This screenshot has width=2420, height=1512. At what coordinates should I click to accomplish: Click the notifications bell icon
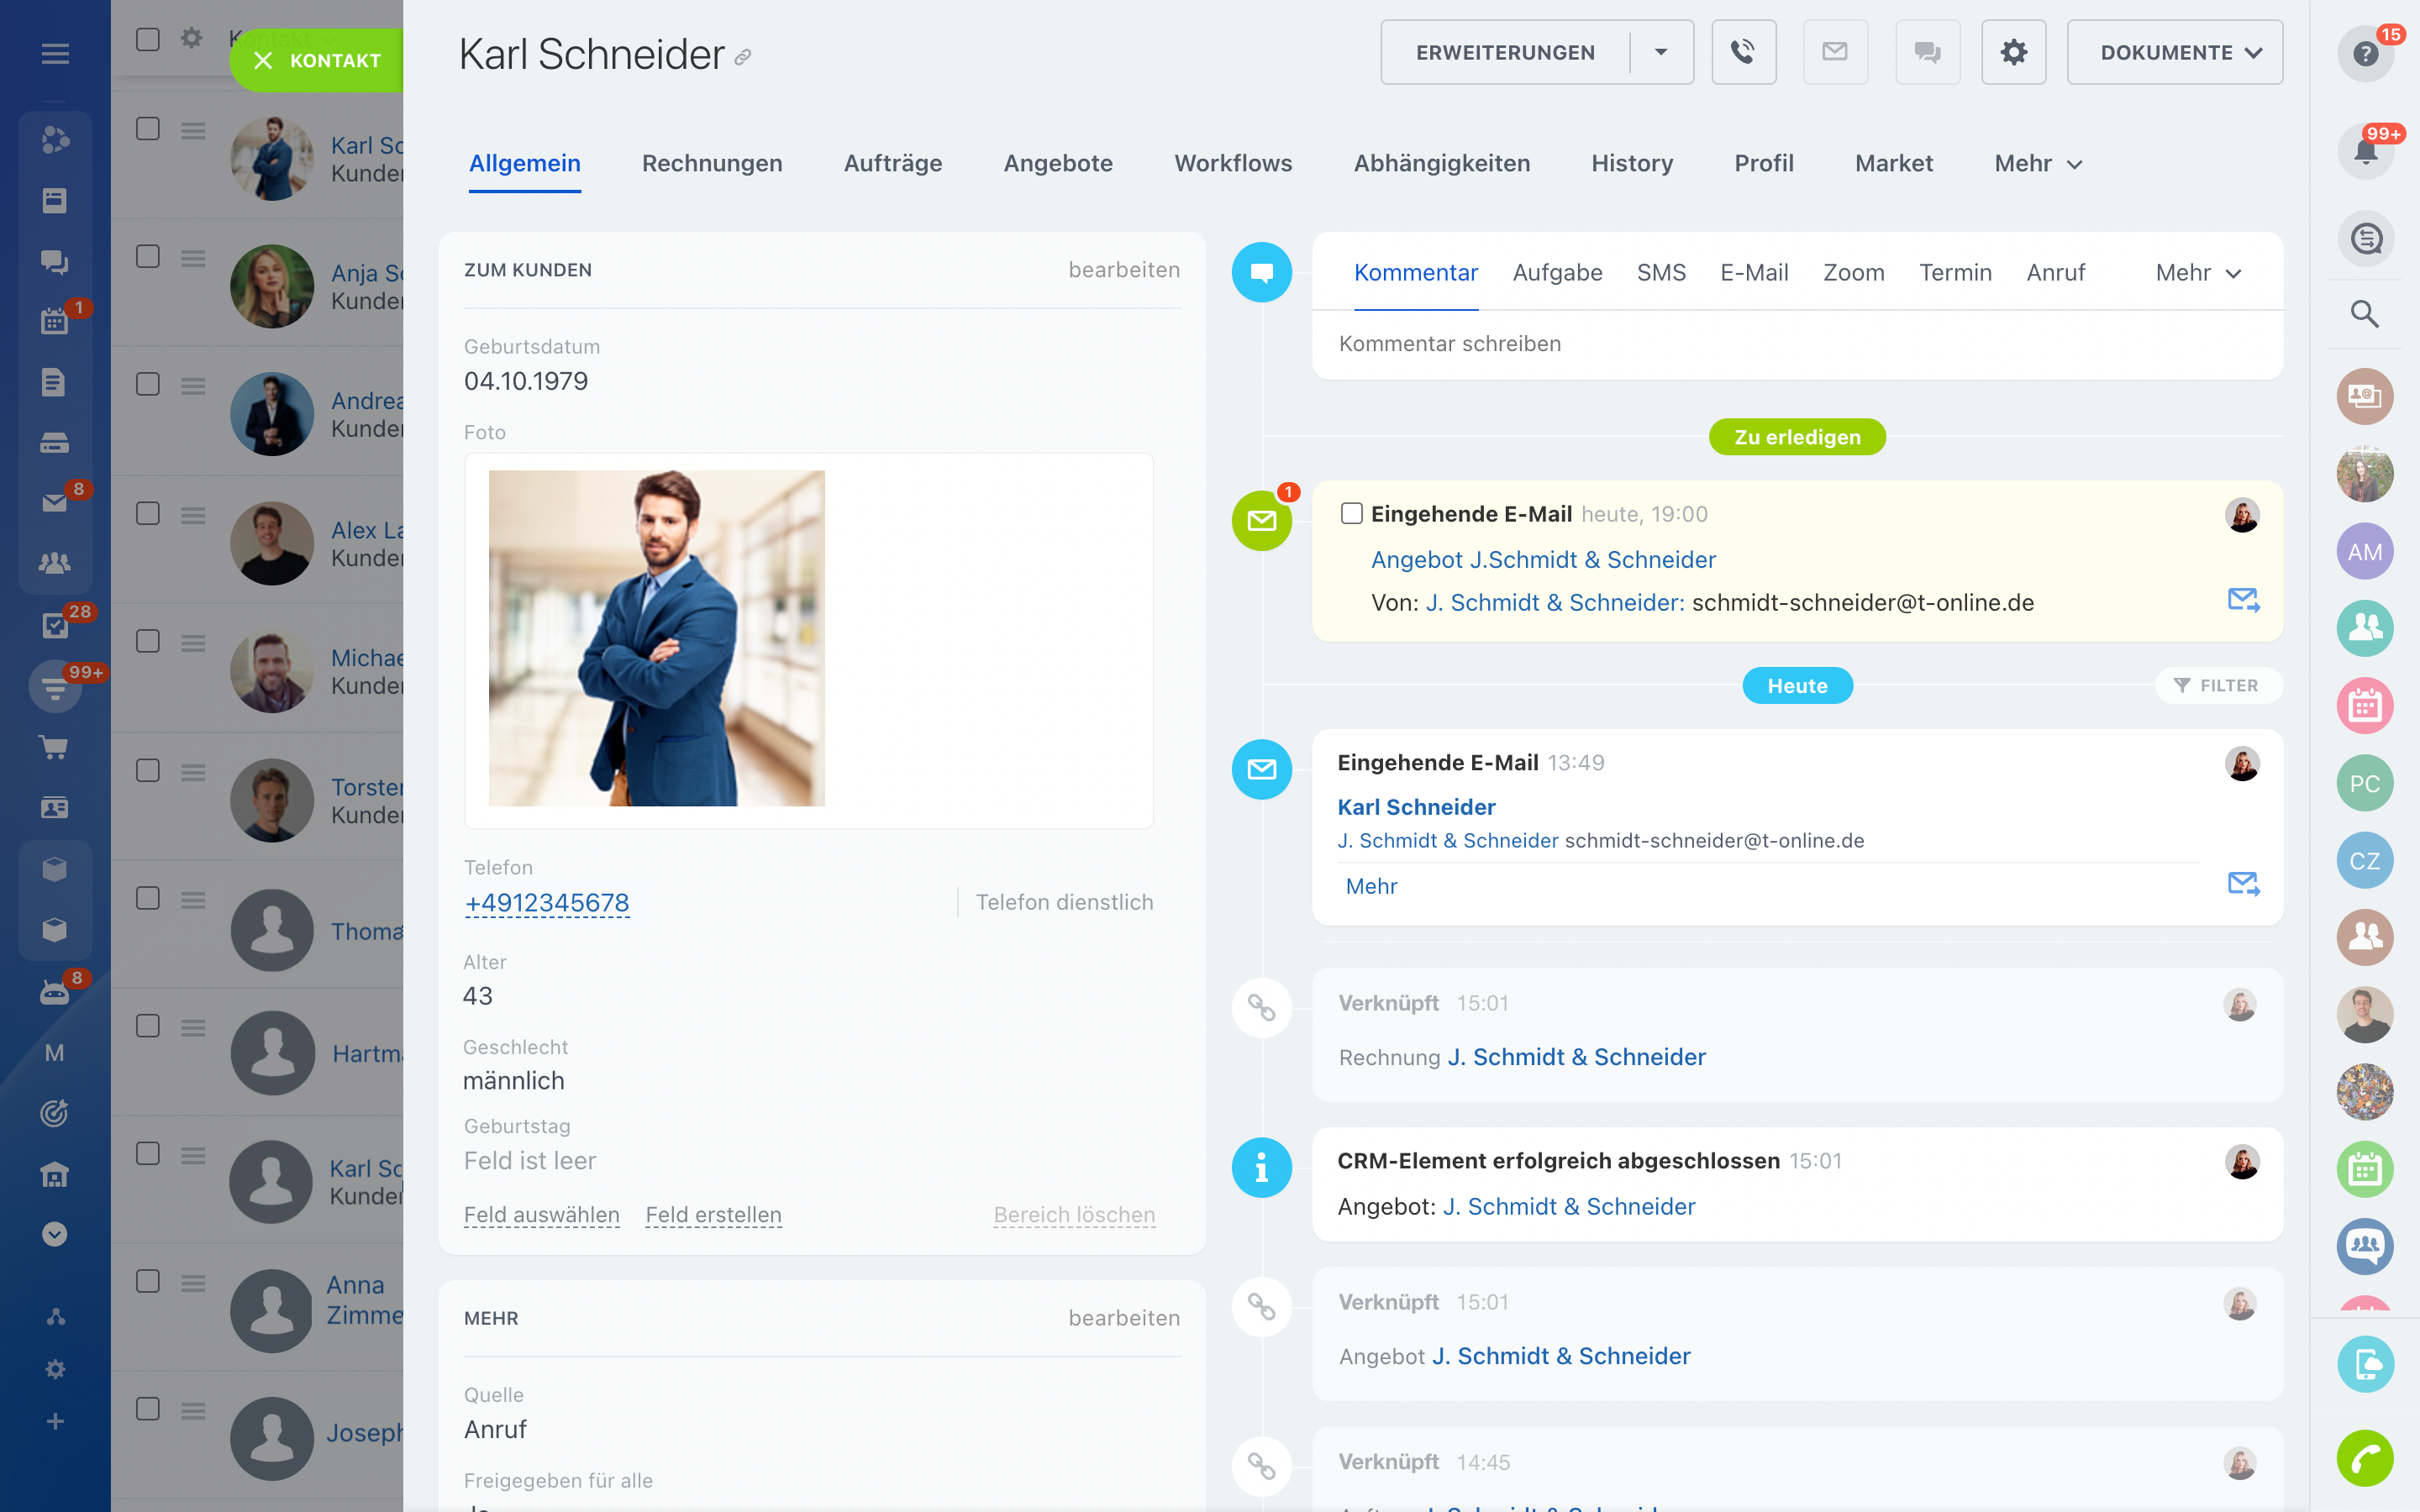[x=2365, y=151]
